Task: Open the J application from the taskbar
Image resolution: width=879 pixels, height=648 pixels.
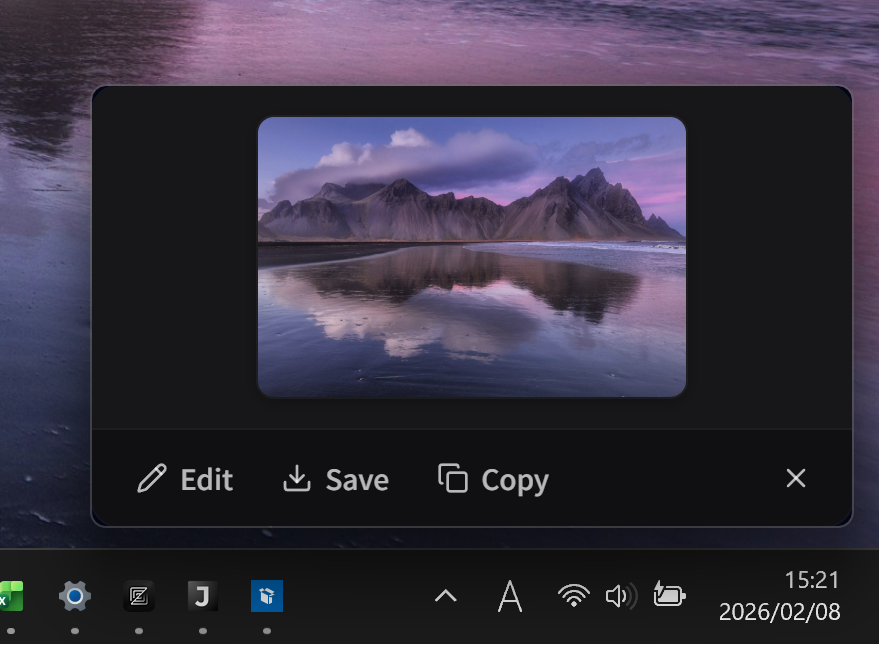Action: coord(203,595)
